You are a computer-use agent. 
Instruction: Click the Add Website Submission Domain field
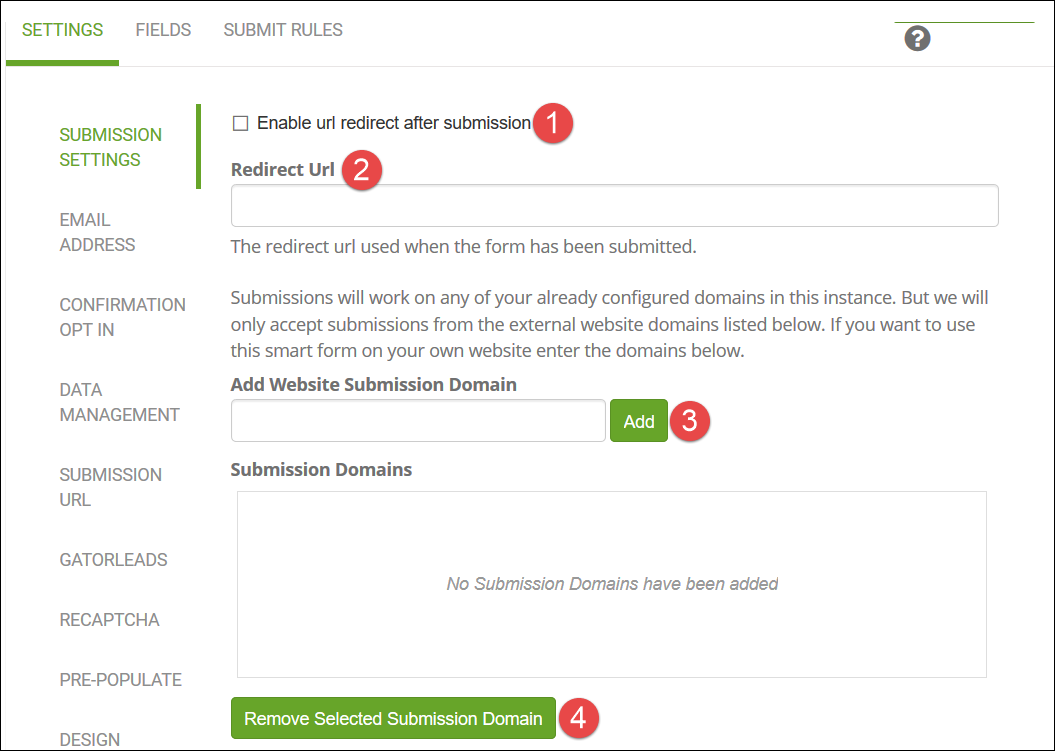418,421
